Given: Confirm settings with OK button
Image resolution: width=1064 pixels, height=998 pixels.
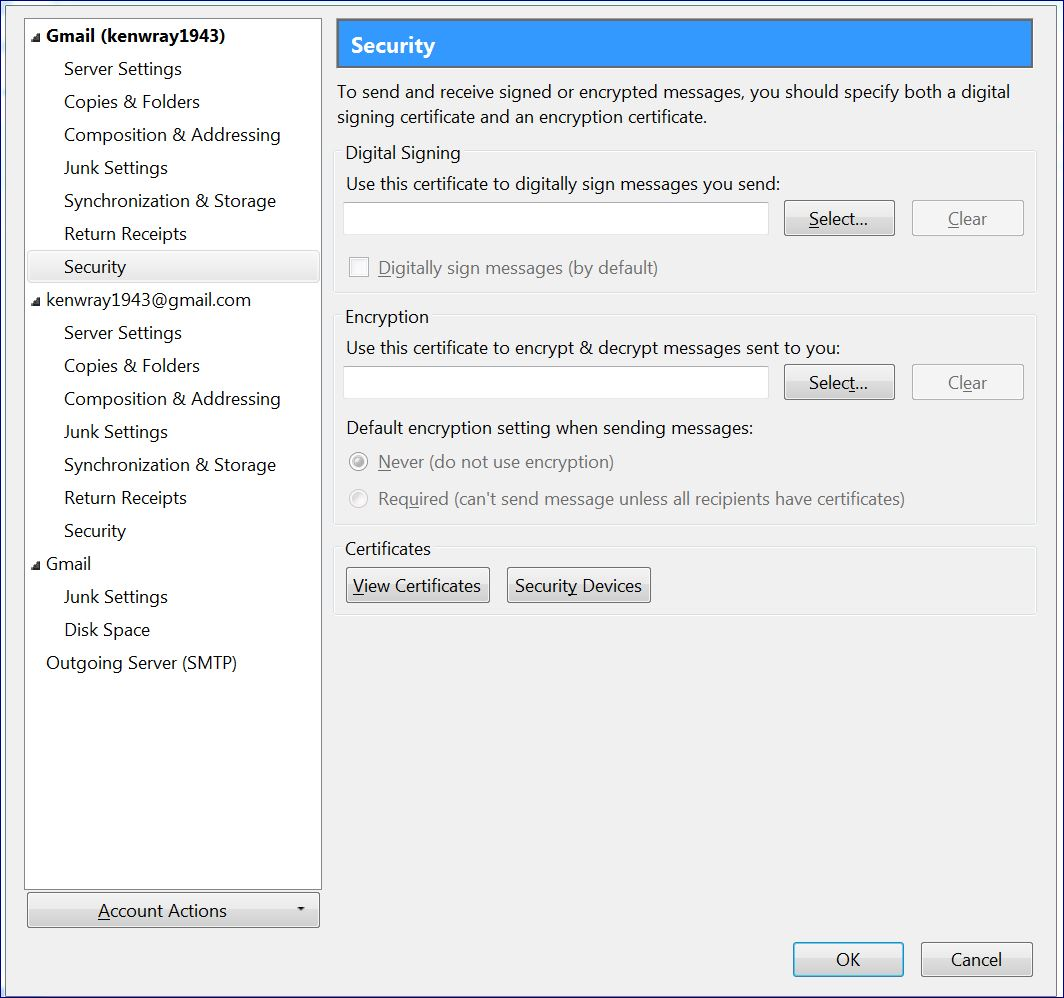Looking at the screenshot, I should point(847,960).
